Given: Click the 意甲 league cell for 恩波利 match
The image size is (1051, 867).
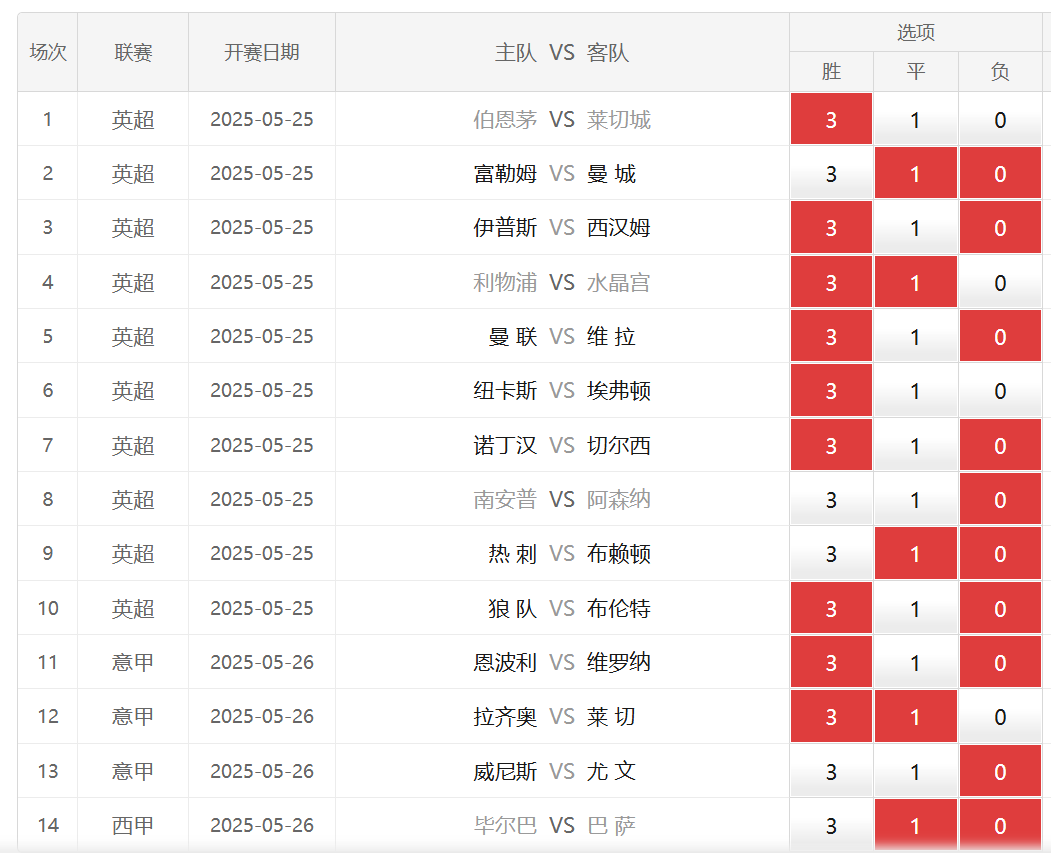Looking at the screenshot, I should point(133,662).
